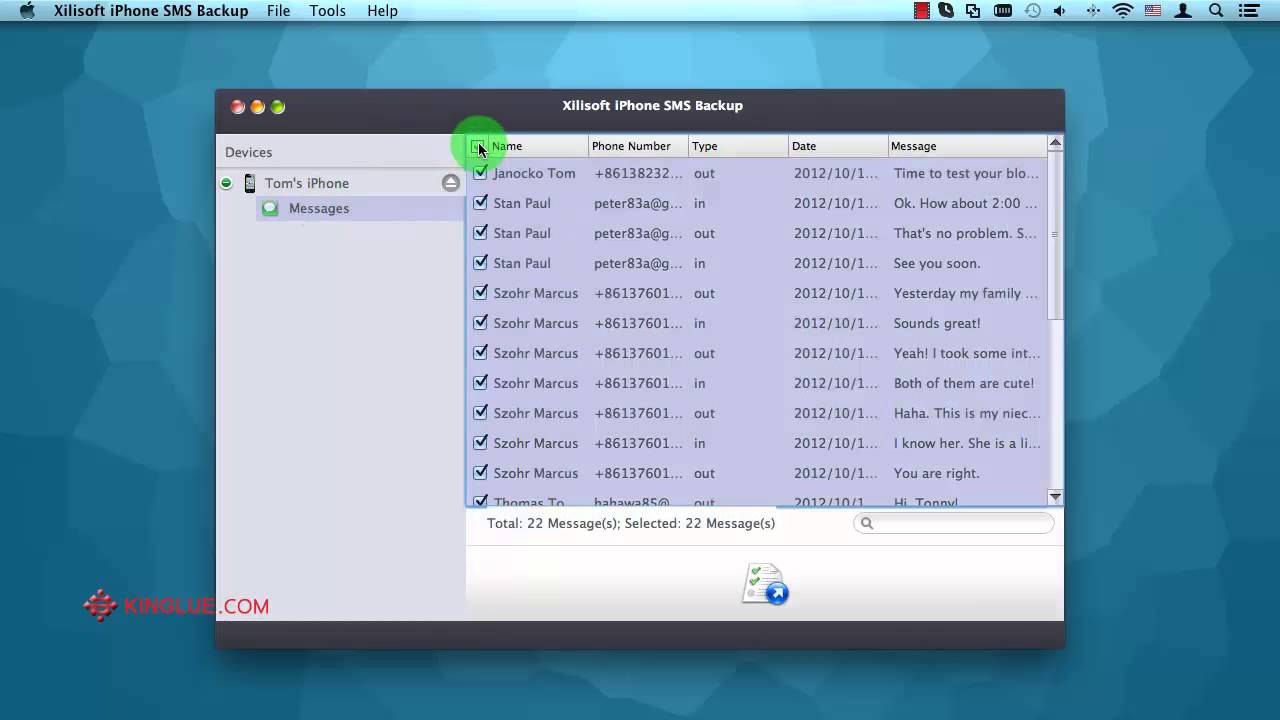Click the user account silhouette icon

pos(1184,11)
